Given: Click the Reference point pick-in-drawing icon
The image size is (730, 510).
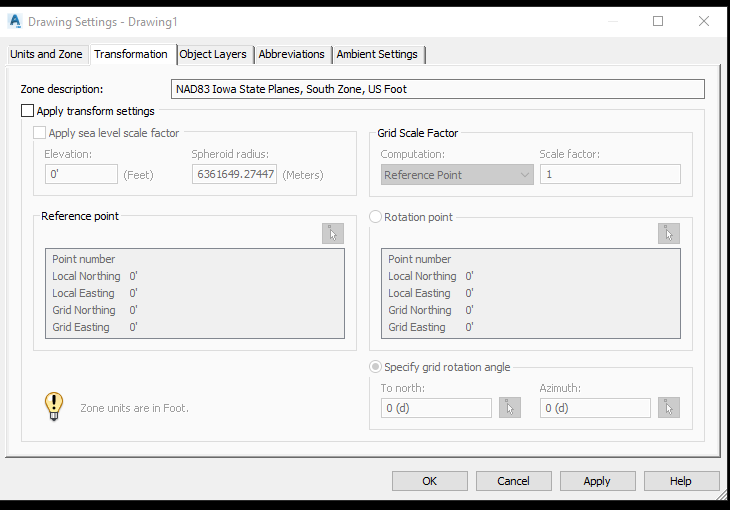Looking at the screenshot, I should 333,233.
